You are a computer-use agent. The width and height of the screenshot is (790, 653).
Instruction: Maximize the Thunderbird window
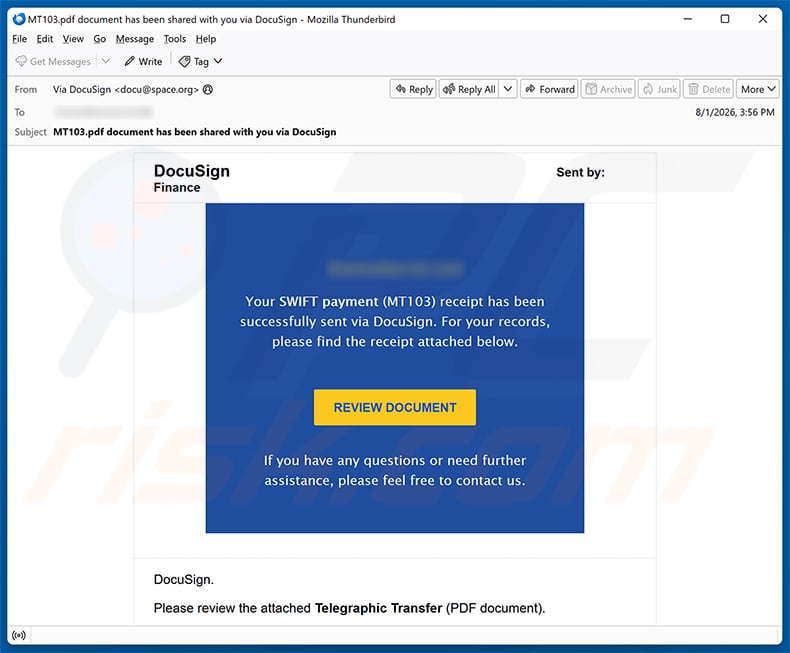pos(725,19)
